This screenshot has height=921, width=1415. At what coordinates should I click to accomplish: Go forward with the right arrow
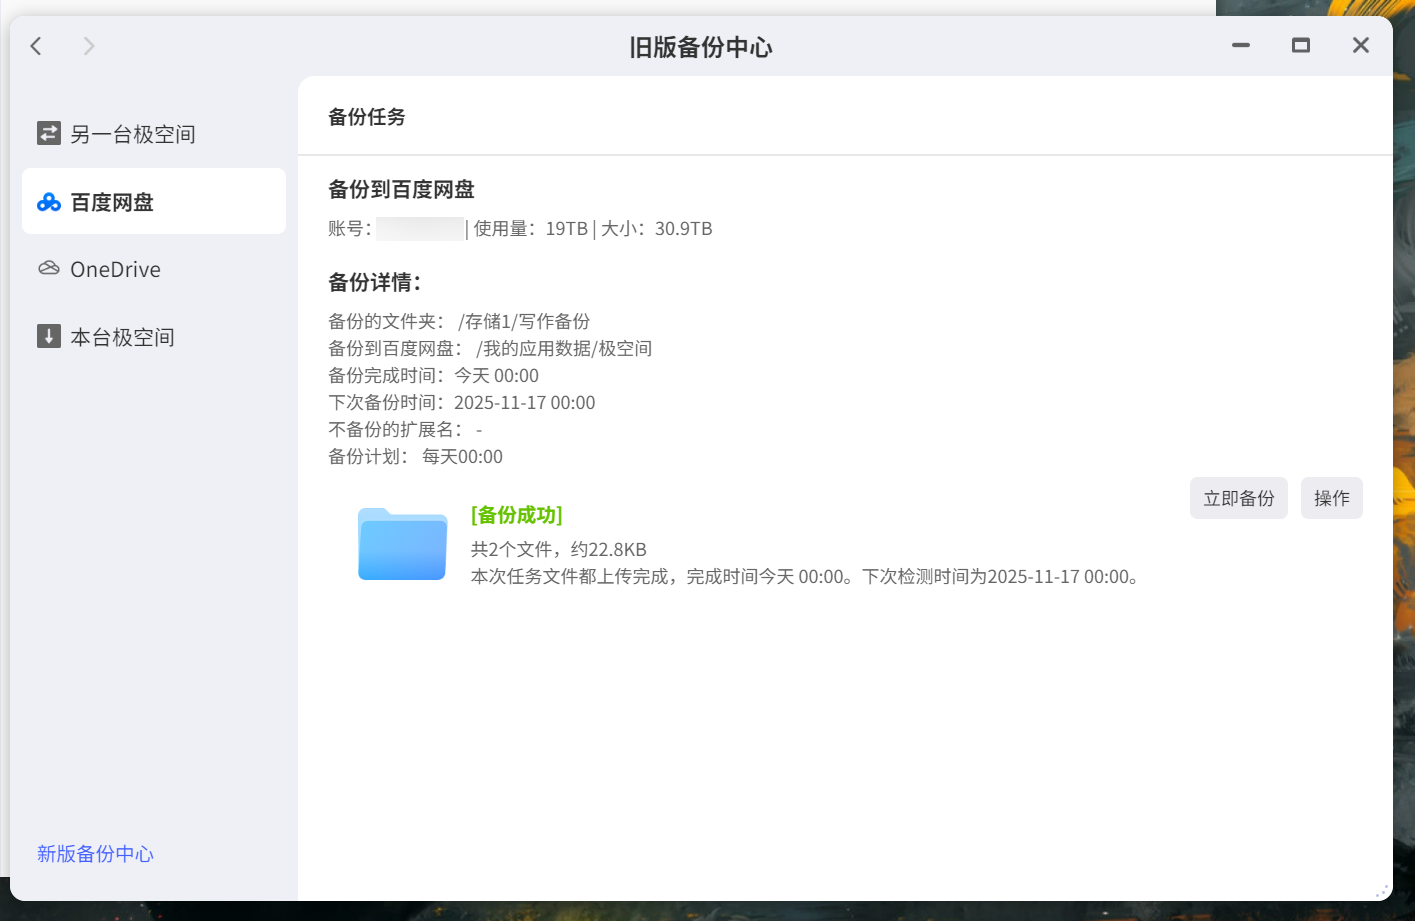tap(89, 46)
